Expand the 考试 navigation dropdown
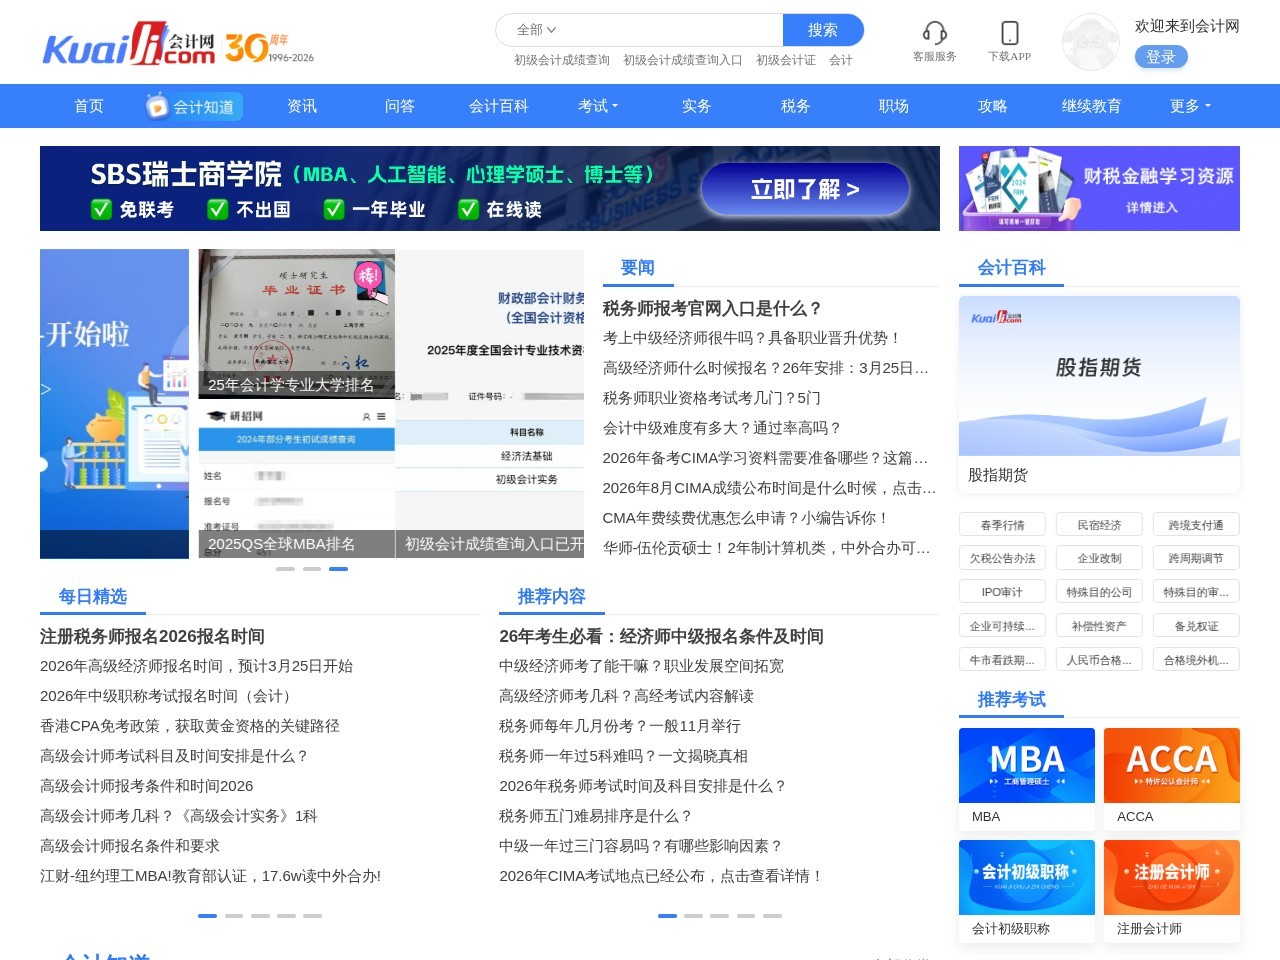 [x=598, y=106]
